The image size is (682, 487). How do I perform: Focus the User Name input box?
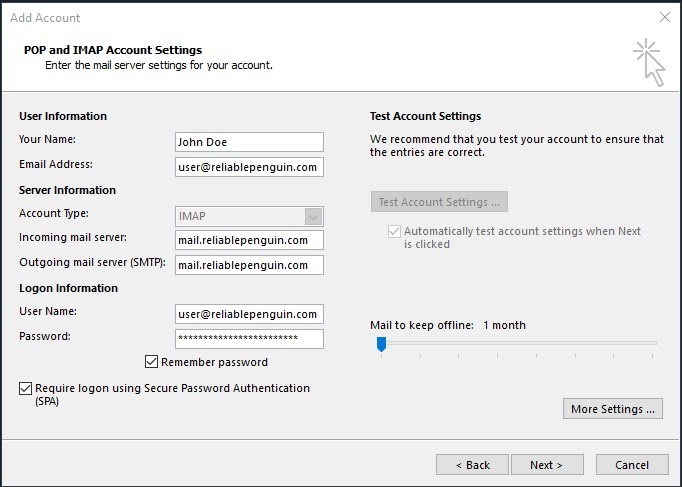point(249,314)
